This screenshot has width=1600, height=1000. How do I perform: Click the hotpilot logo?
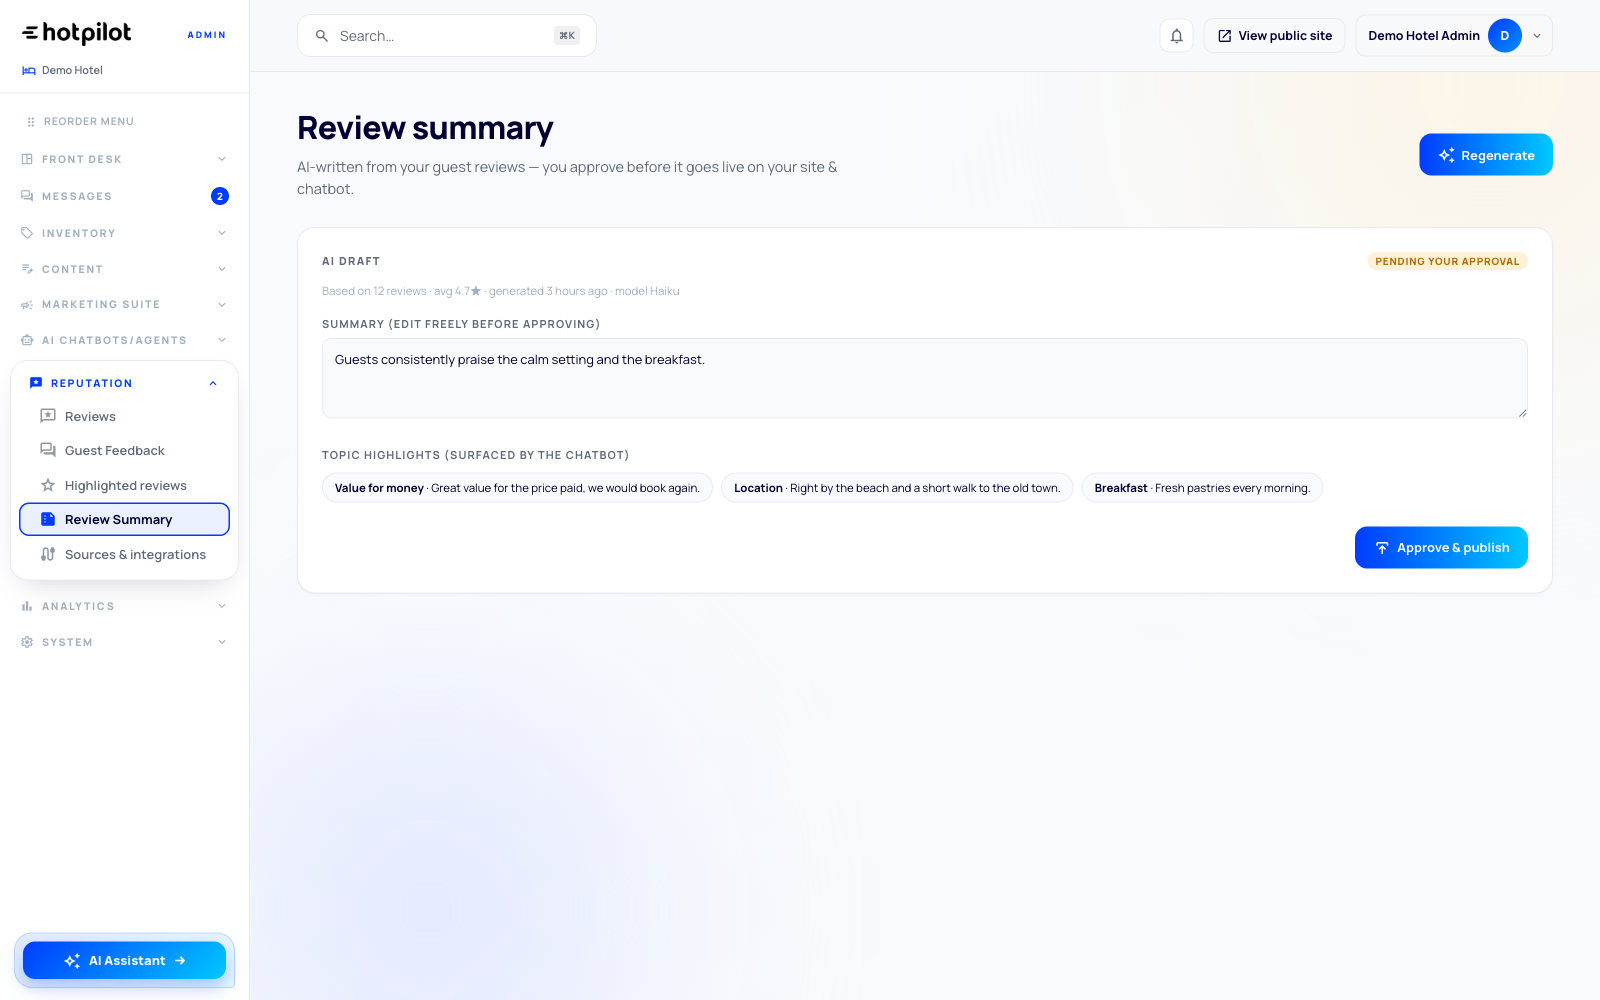pos(77,33)
